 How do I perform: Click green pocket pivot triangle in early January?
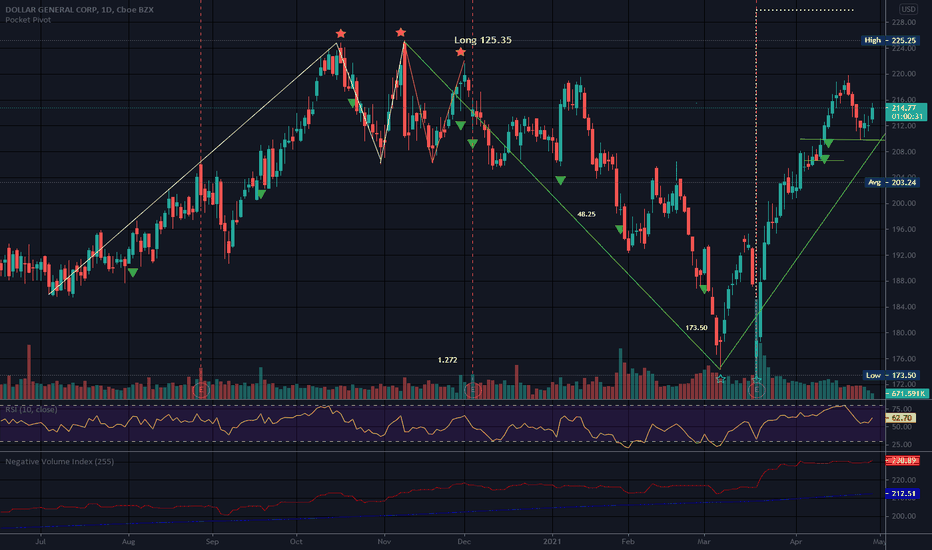pyautogui.click(x=561, y=180)
